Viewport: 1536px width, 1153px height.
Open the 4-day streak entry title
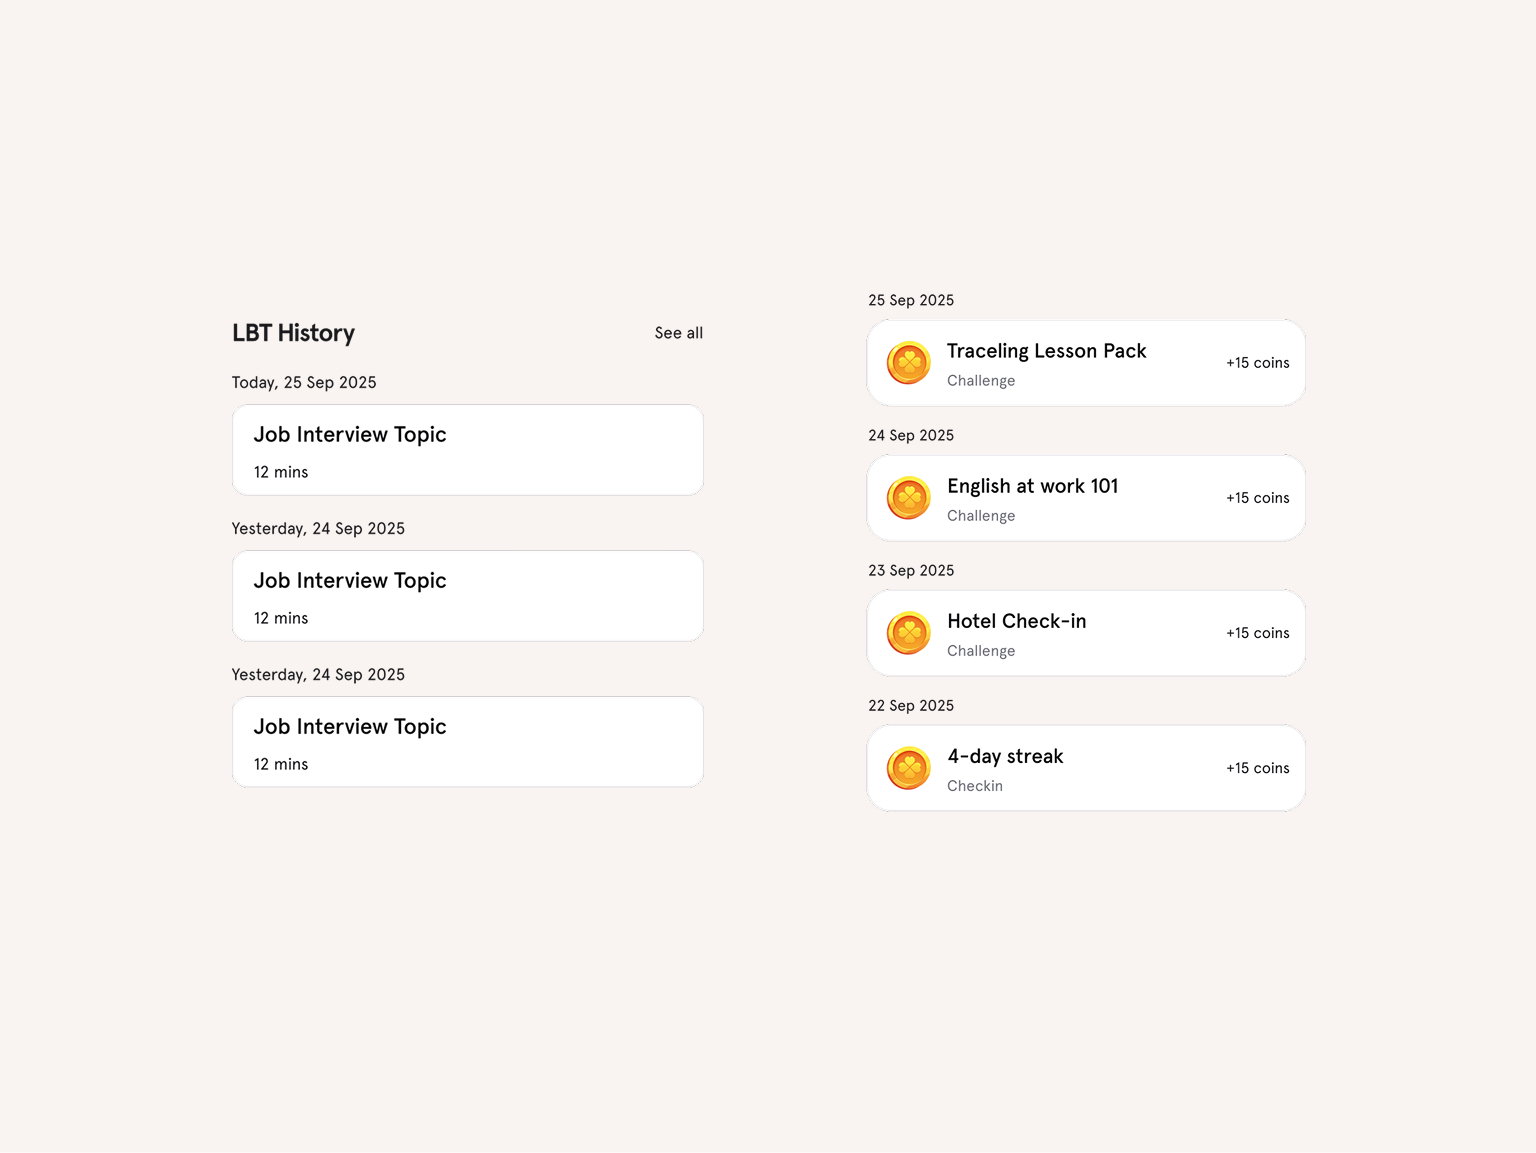1005,756
